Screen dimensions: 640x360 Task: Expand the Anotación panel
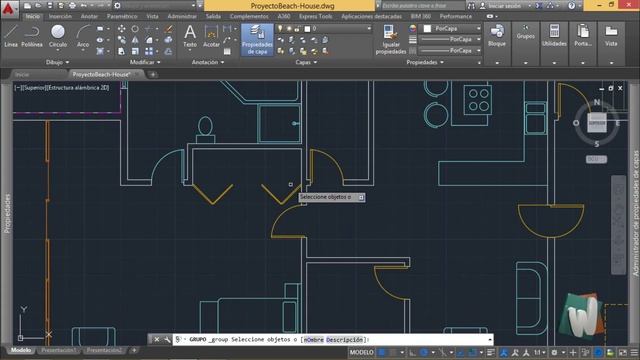208,62
